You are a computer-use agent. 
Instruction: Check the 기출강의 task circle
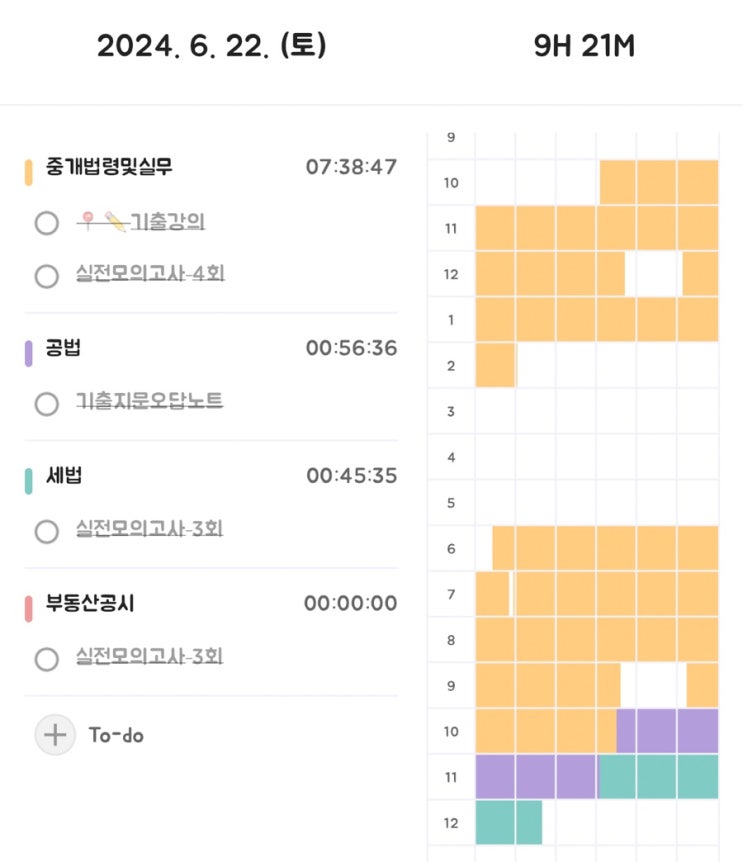pyautogui.click(x=46, y=223)
